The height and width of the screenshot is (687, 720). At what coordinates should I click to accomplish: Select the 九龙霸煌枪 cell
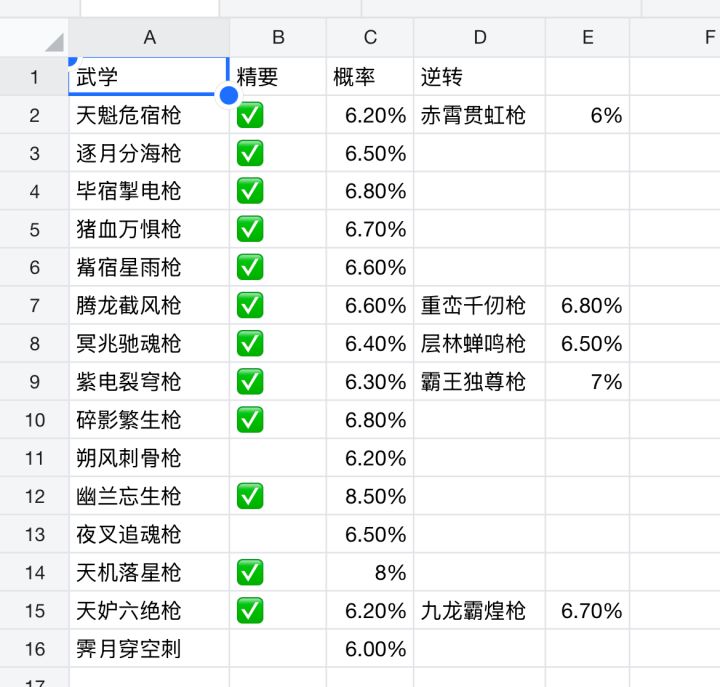(479, 610)
